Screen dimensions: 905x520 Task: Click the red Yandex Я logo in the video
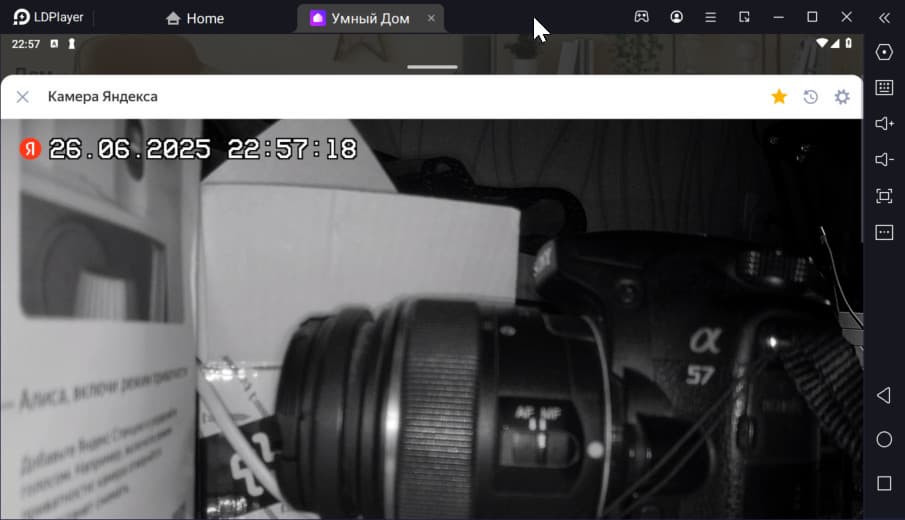click(30, 149)
